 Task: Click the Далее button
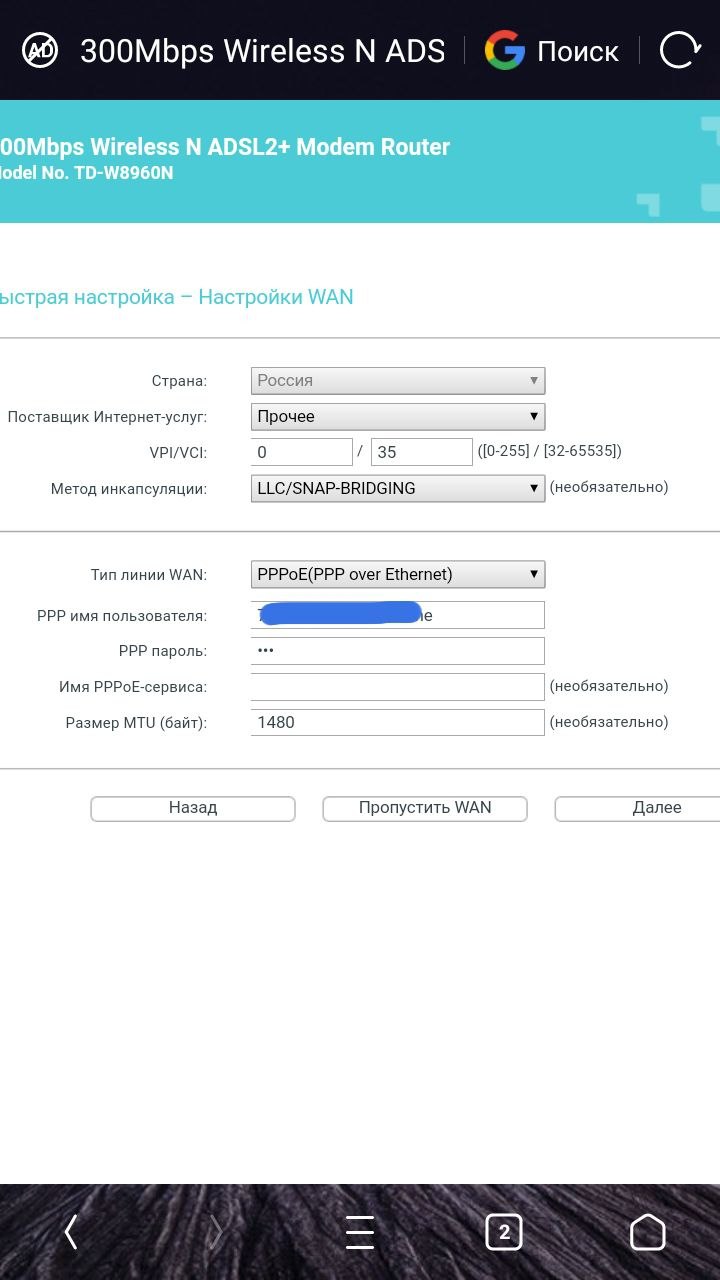pos(638,808)
